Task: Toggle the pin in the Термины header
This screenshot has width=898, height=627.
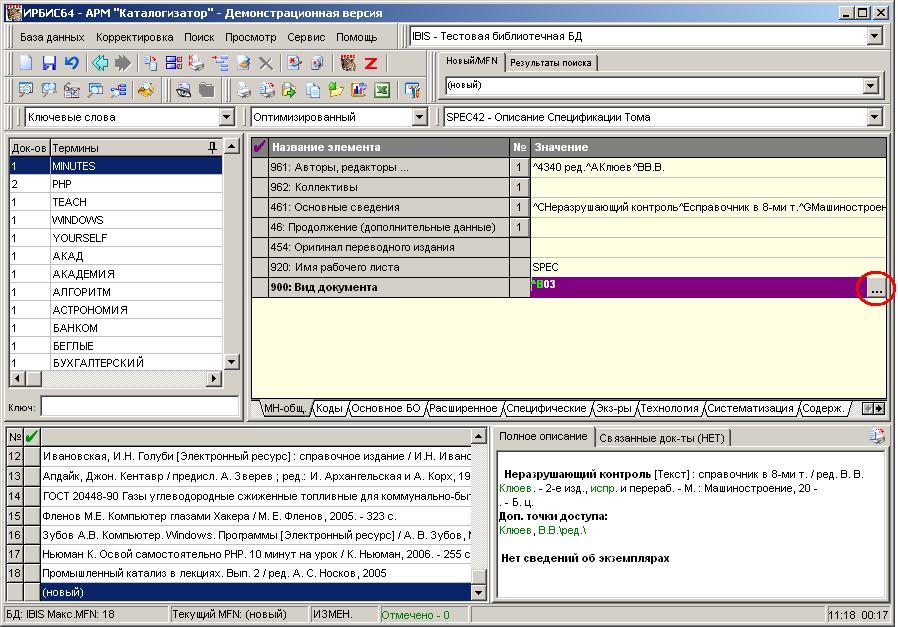Action: [212, 148]
